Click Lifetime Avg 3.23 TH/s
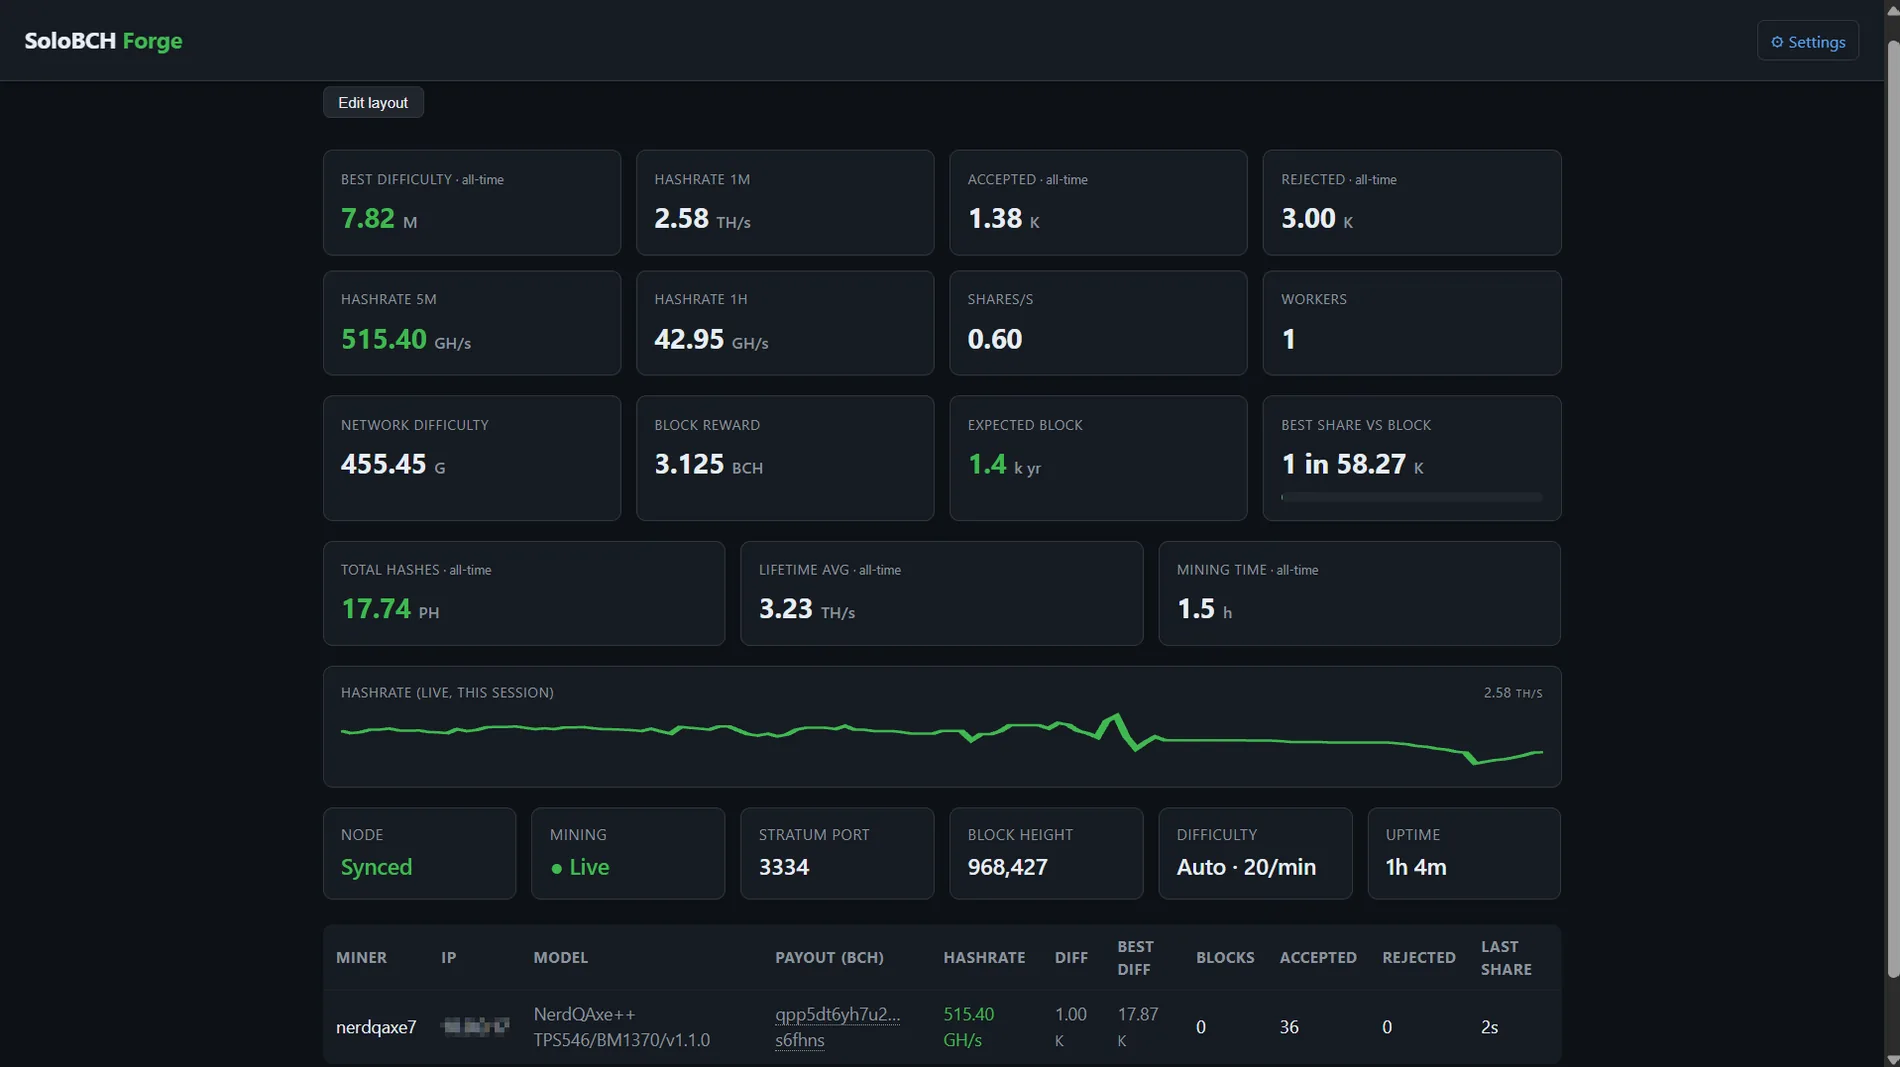The width and height of the screenshot is (1900, 1067). coord(941,593)
